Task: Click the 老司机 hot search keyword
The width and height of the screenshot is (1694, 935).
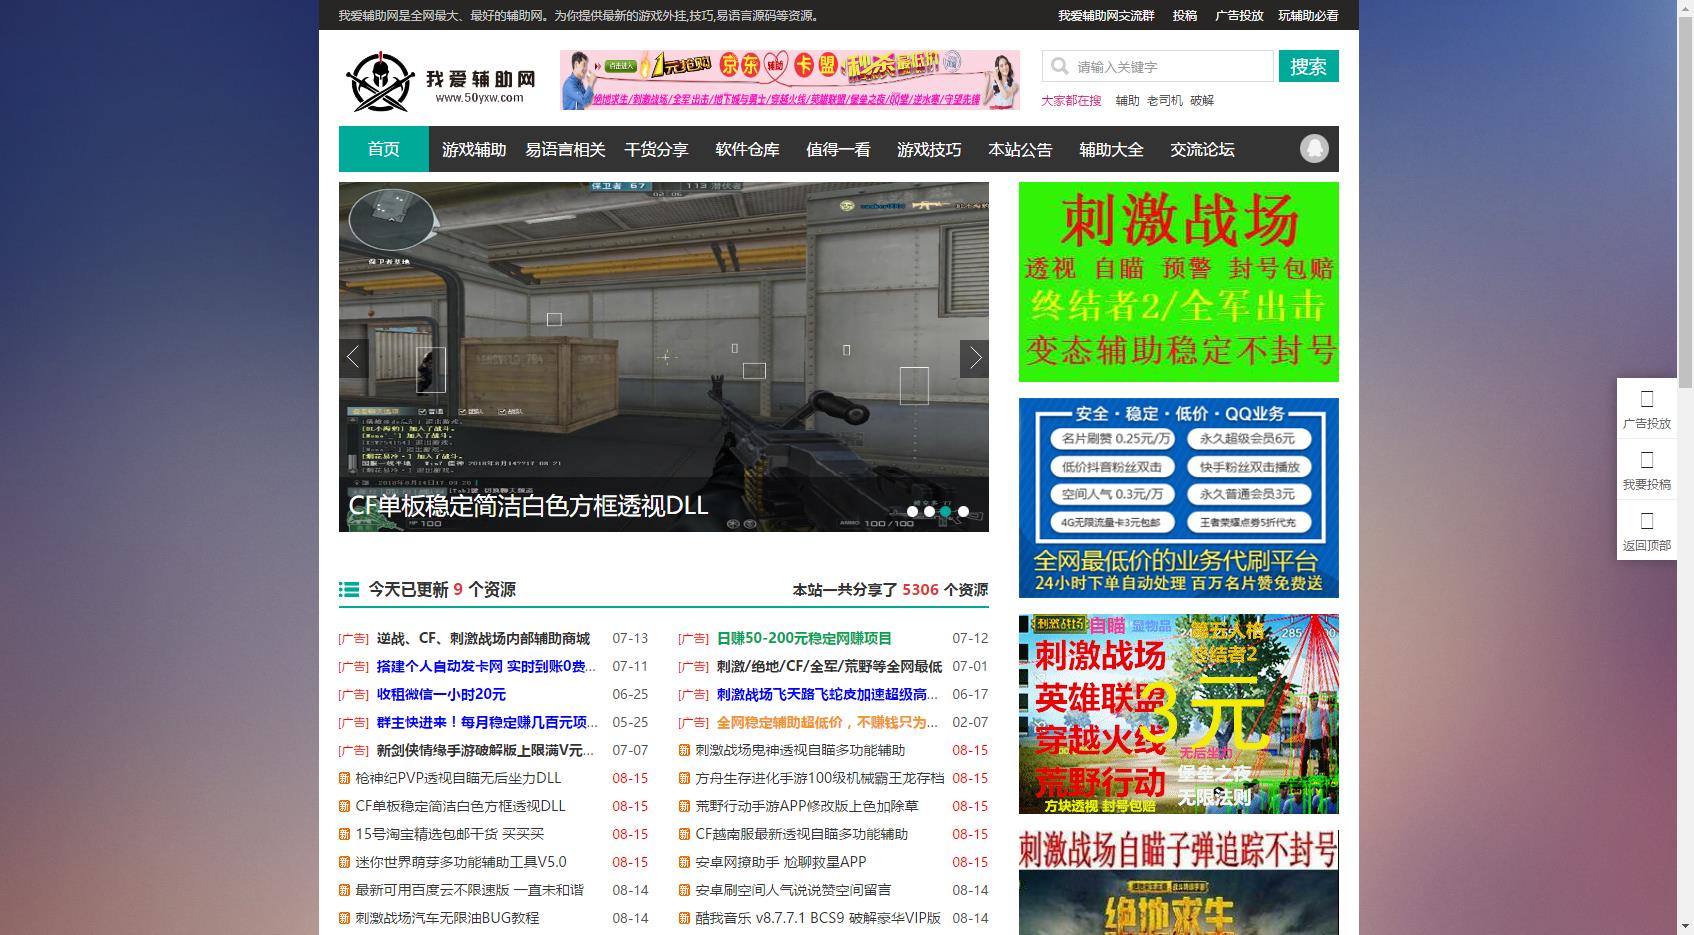Action: (x=1164, y=100)
